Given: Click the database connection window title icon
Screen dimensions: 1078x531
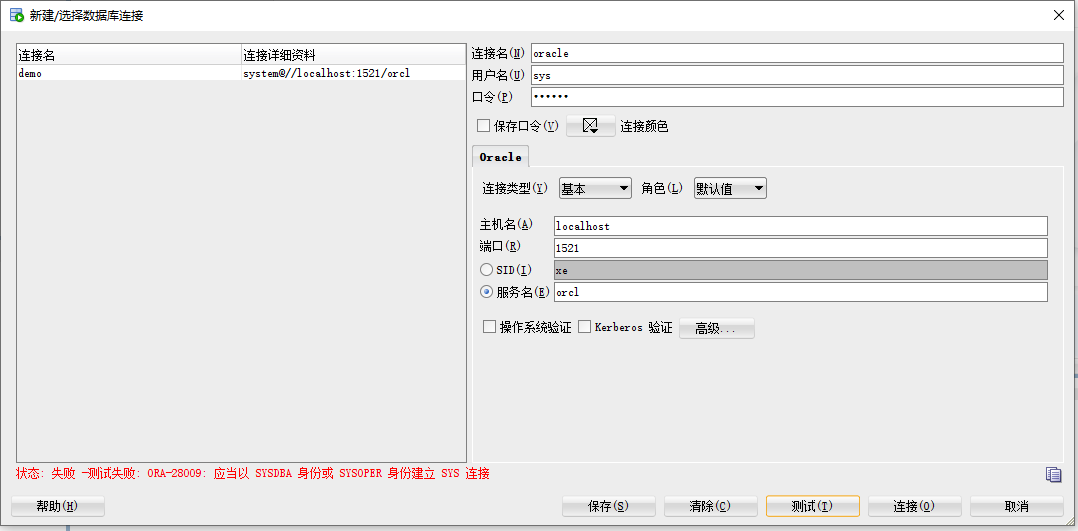Looking at the screenshot, I should [x=16, y=15].
